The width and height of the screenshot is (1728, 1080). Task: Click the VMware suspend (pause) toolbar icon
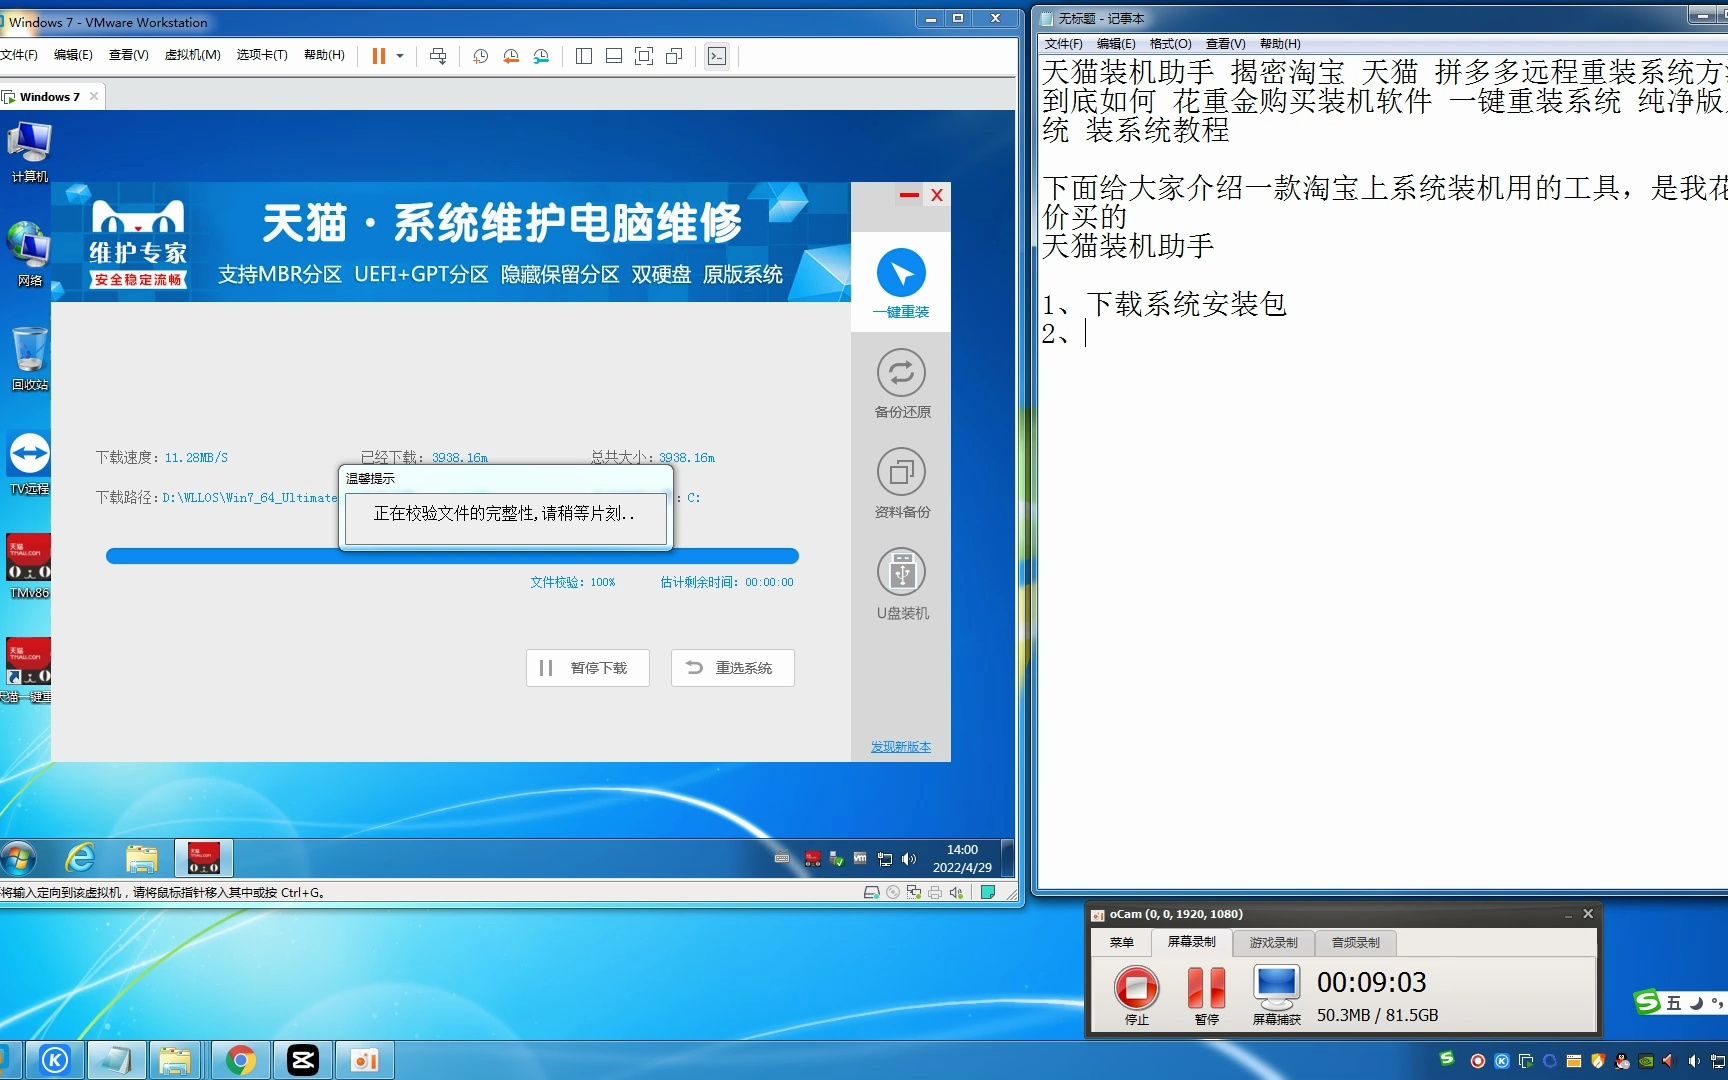[379, 56]
